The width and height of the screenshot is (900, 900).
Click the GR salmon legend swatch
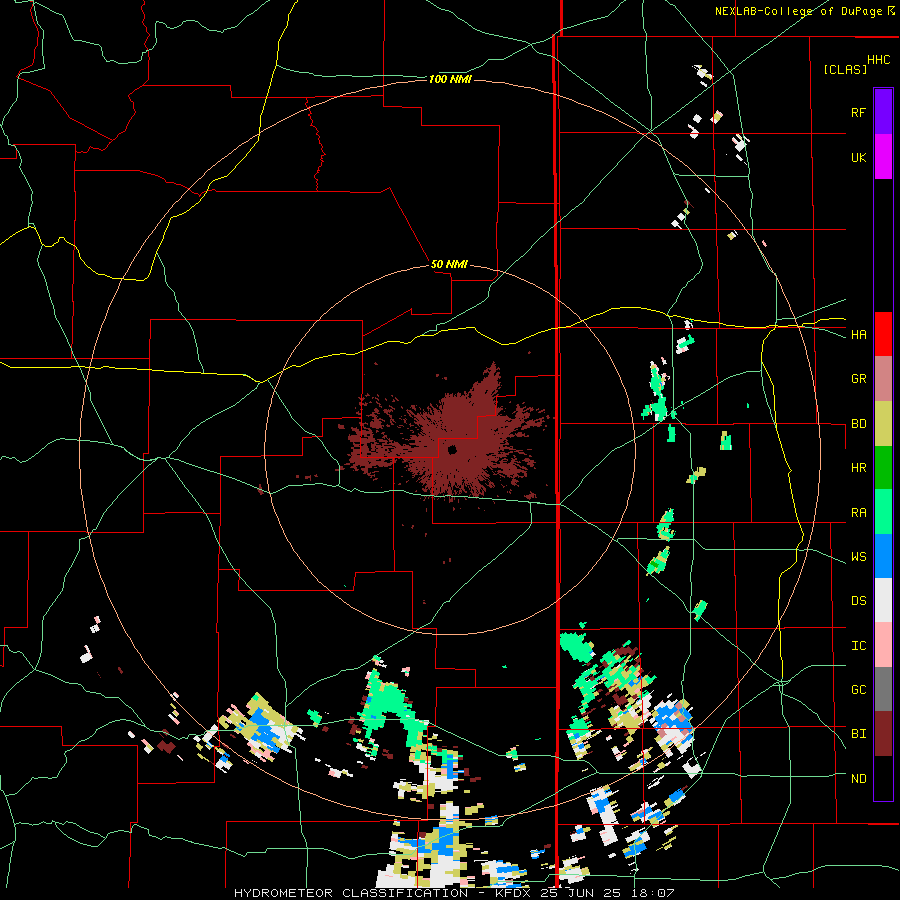pos(883,379)
